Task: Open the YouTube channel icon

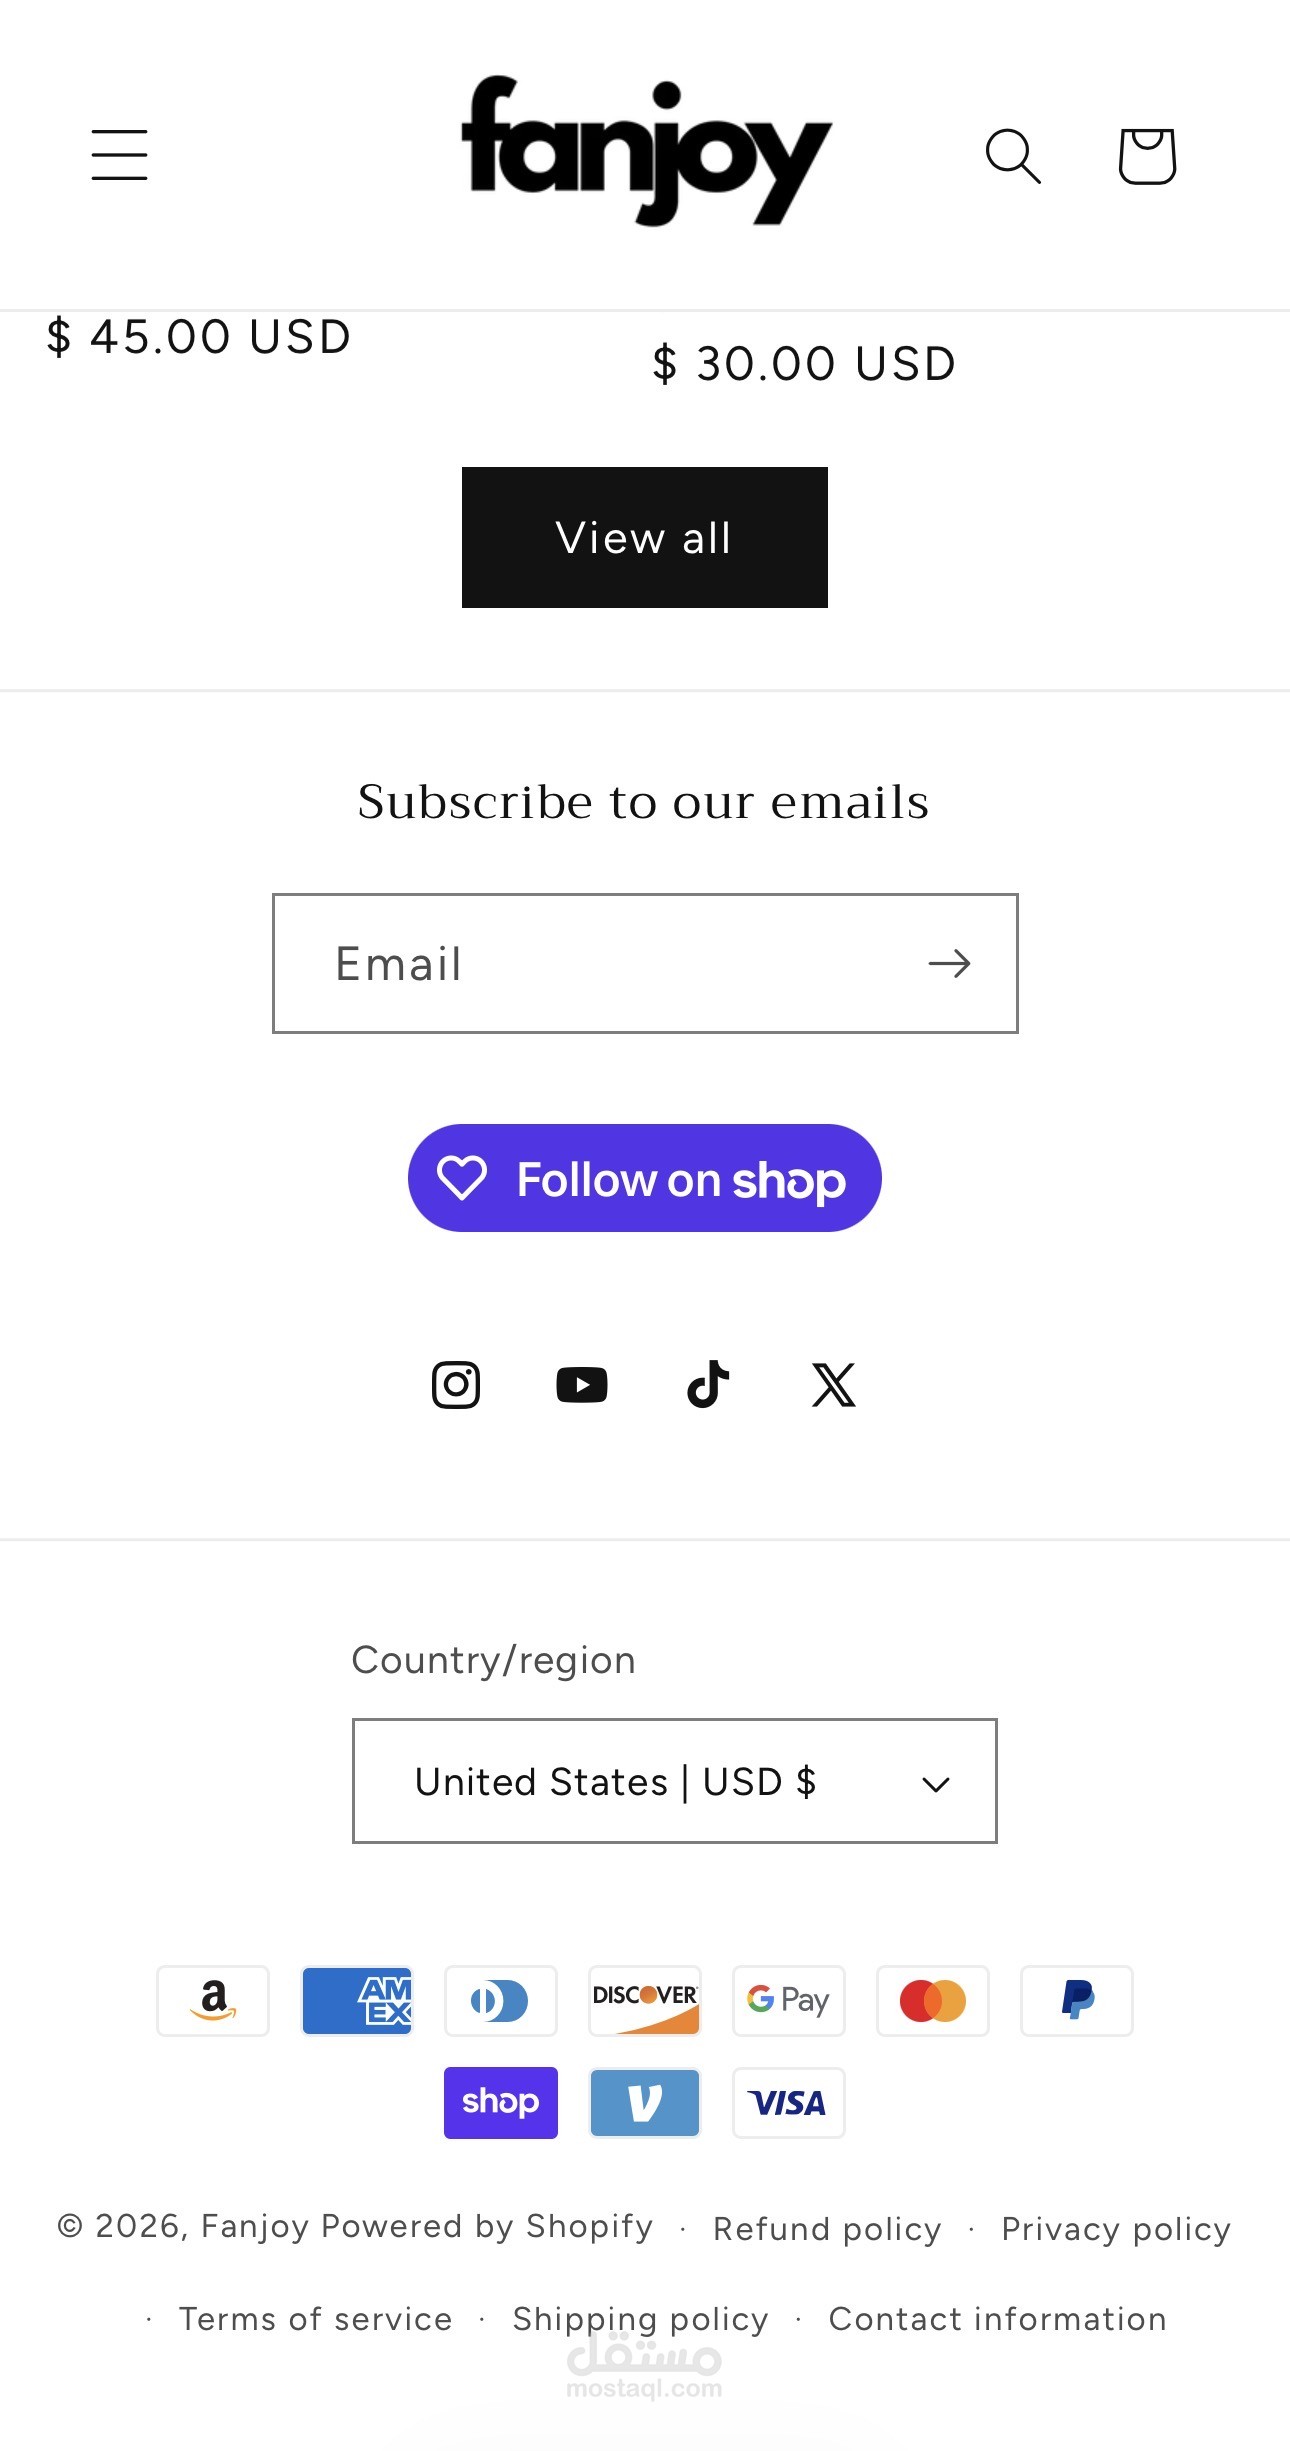Action: [582, 1385]
